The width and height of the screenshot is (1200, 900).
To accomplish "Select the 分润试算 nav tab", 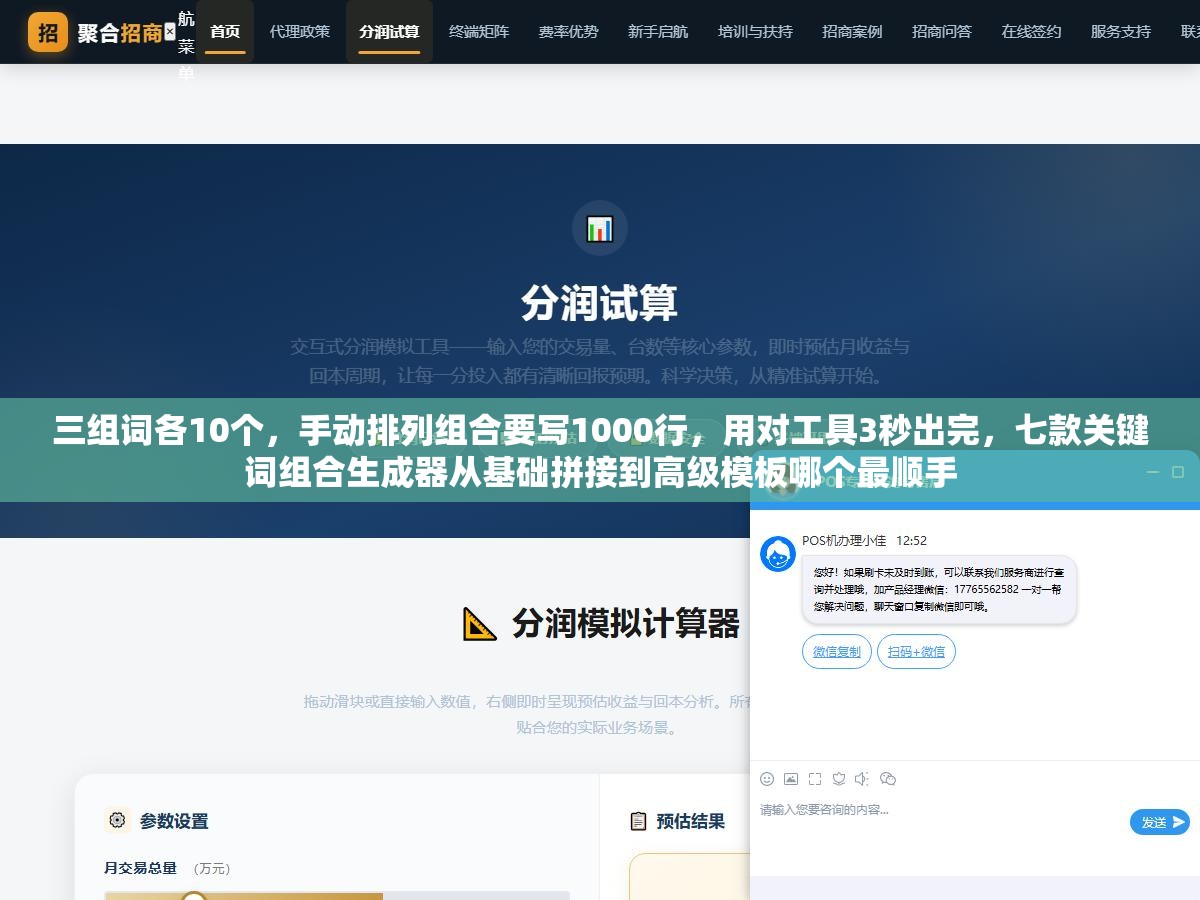I will click(389, 31).
